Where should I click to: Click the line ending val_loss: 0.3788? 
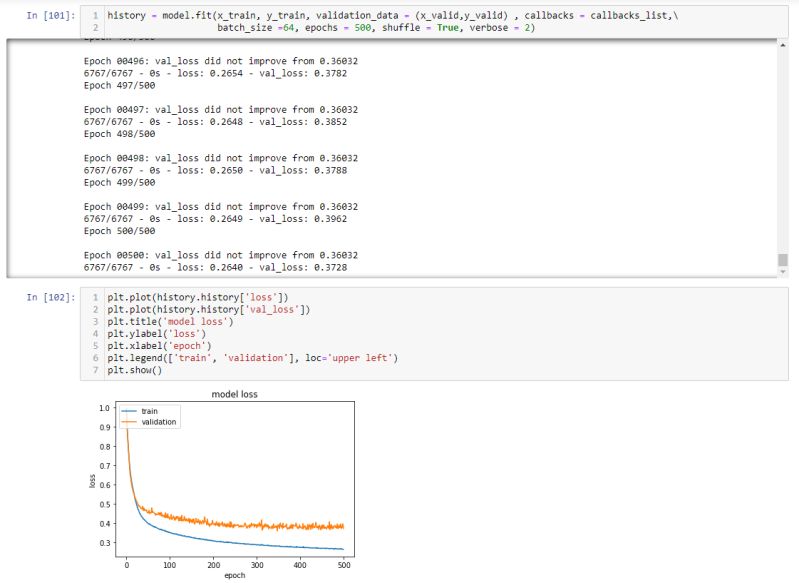pyautogui.click(x=215, y=170)
